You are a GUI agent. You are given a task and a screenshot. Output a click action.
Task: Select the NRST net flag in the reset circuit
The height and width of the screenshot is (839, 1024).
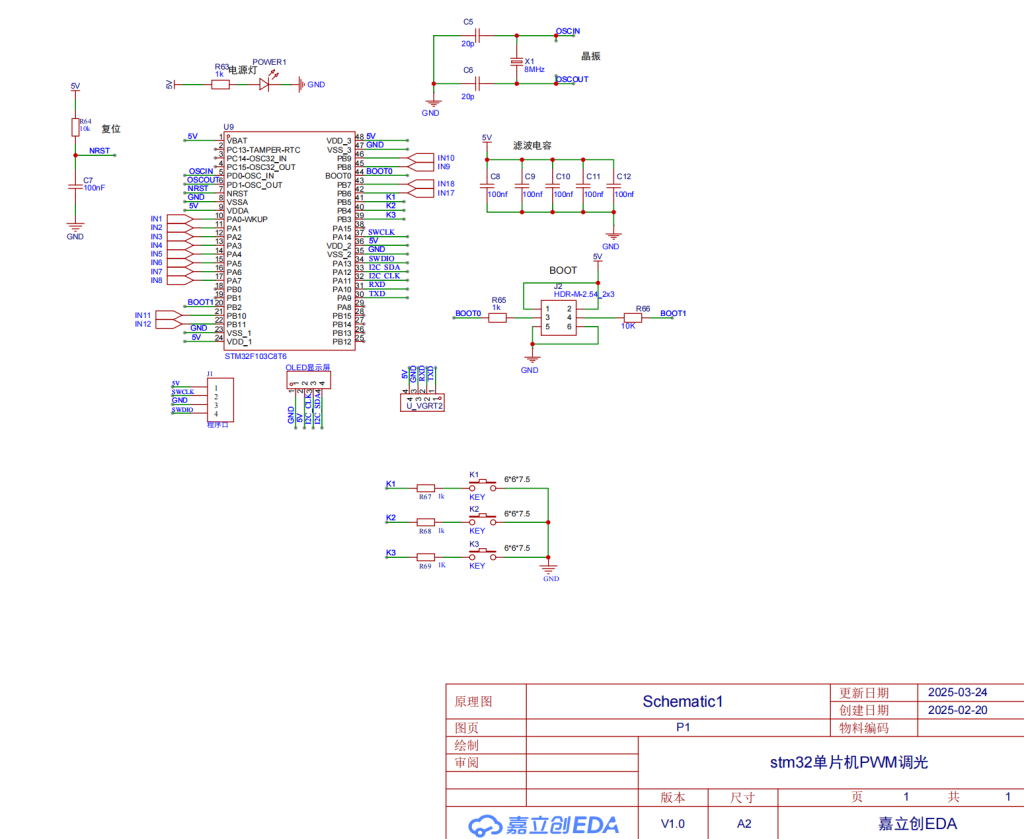[x=100, y=151]
